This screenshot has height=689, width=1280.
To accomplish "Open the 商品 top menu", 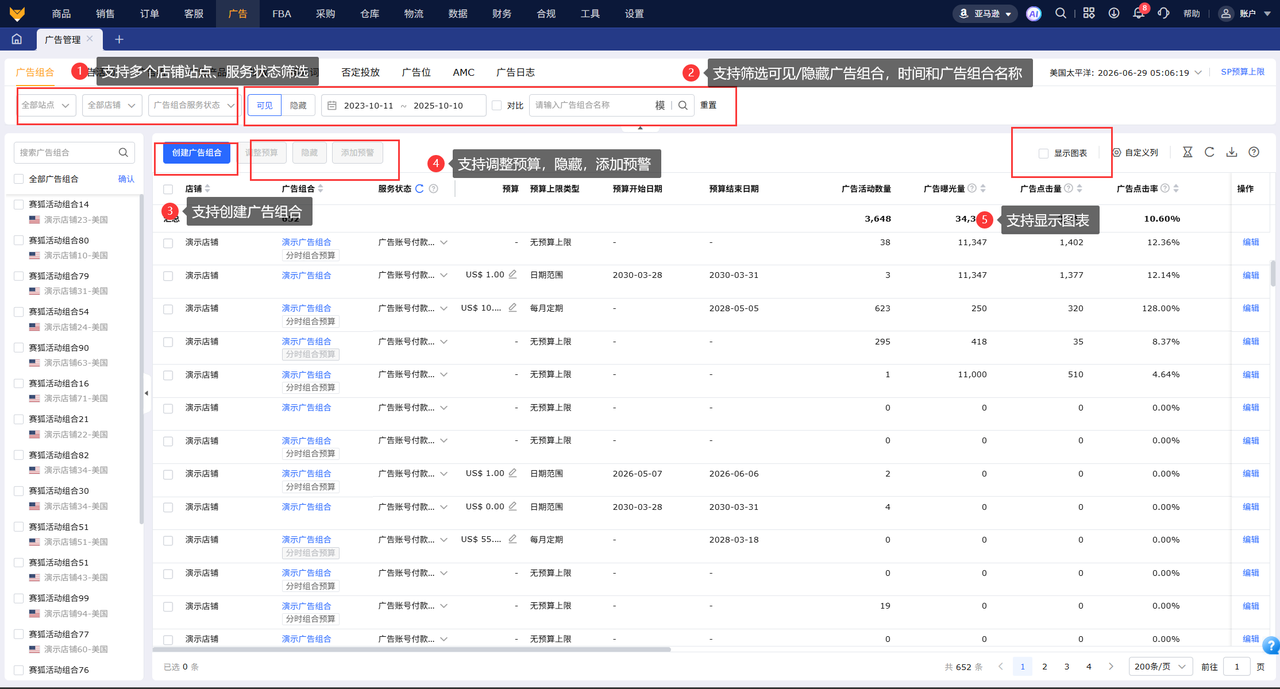I will 61,13.
